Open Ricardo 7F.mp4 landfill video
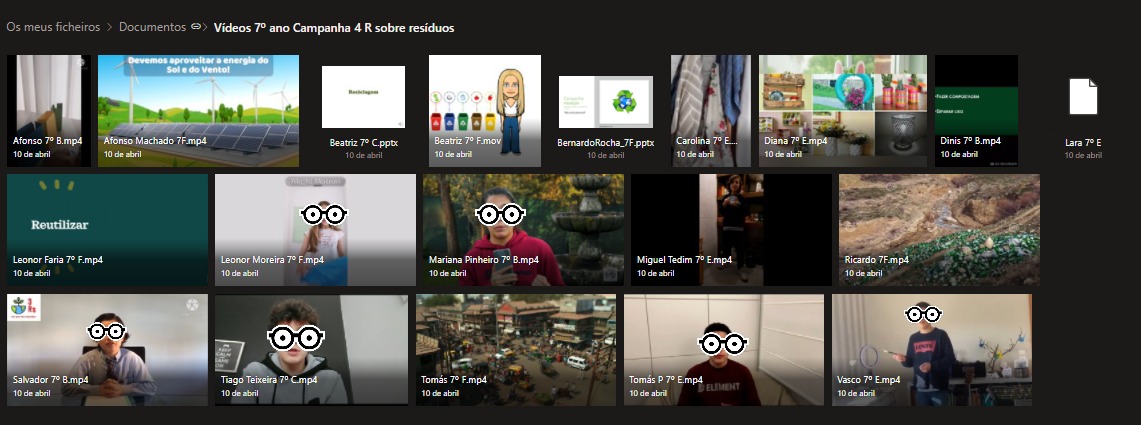Image resolution: width=1141 pixels, height=425 pixels. pos(939,230)
